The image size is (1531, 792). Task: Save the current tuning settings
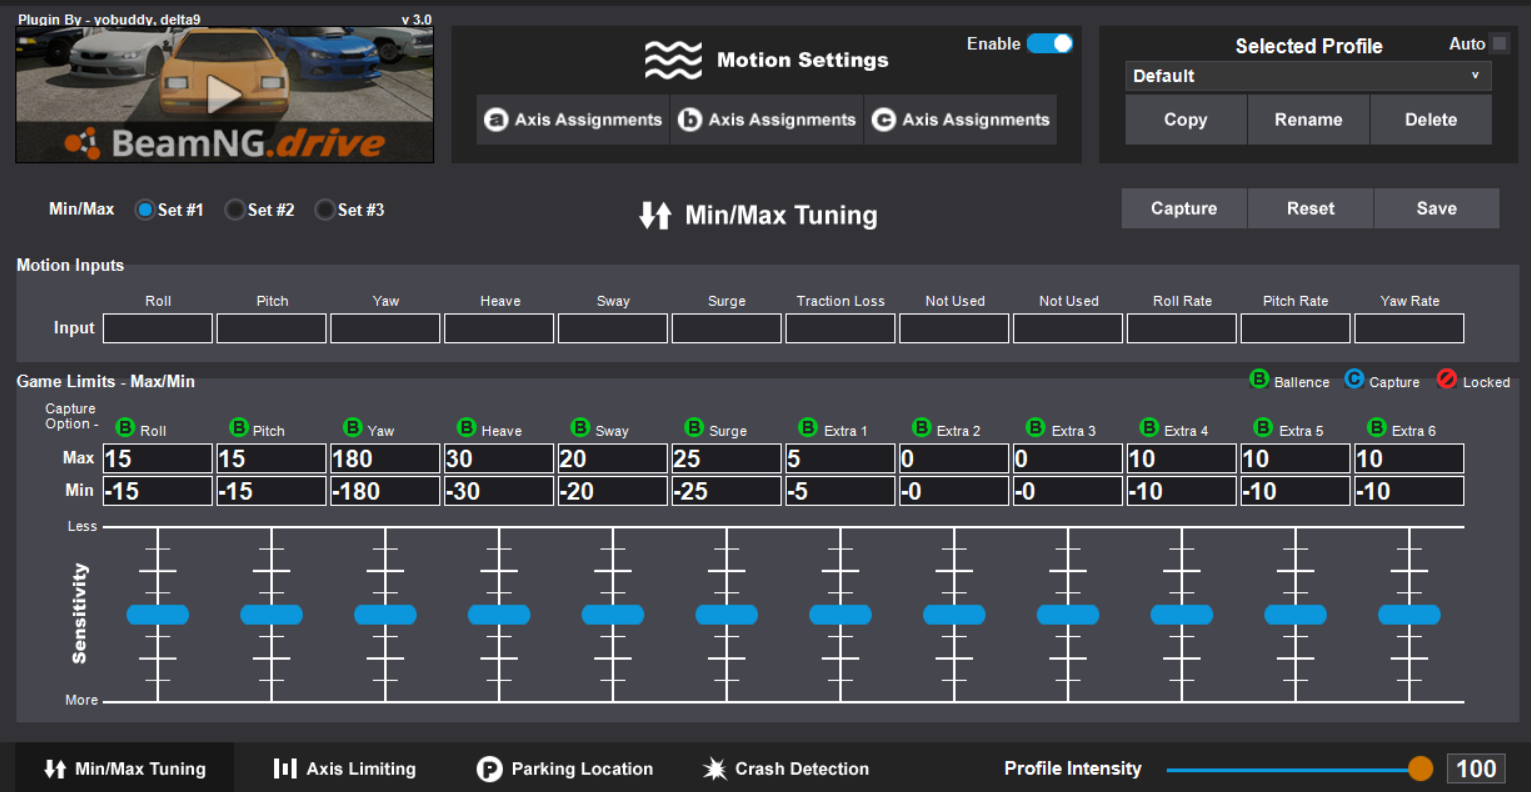coord(1436,209)
